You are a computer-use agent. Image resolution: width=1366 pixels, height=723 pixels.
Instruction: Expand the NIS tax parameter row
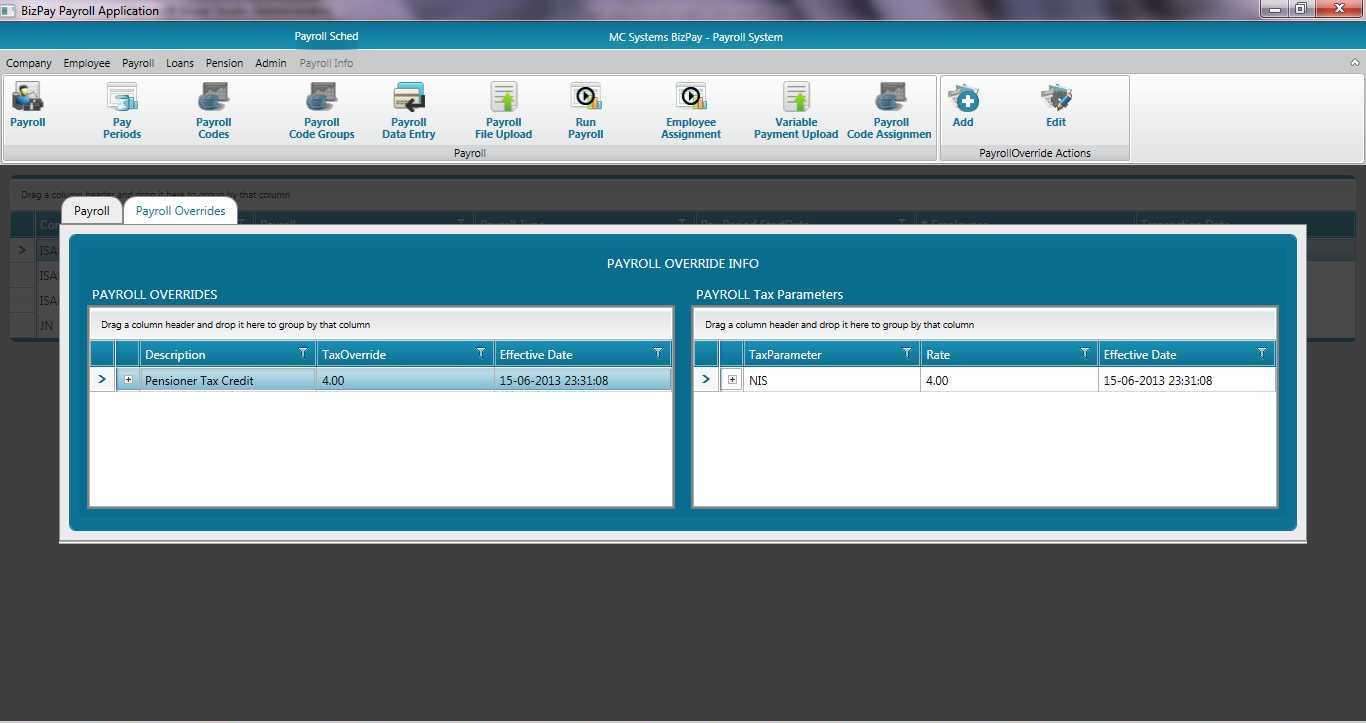coord(732,380)
